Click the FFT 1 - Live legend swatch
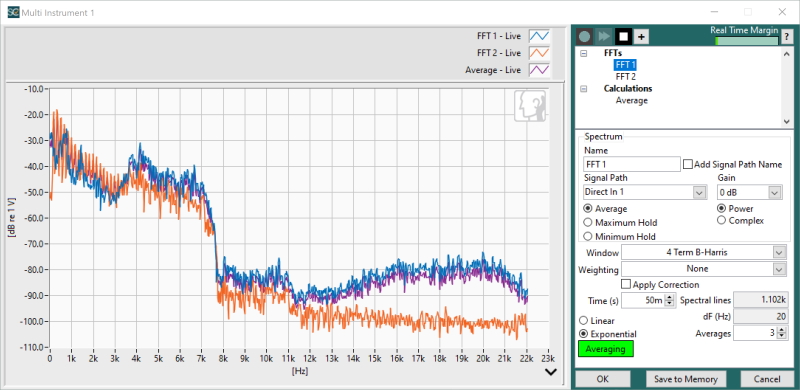 tap(539, 36)
